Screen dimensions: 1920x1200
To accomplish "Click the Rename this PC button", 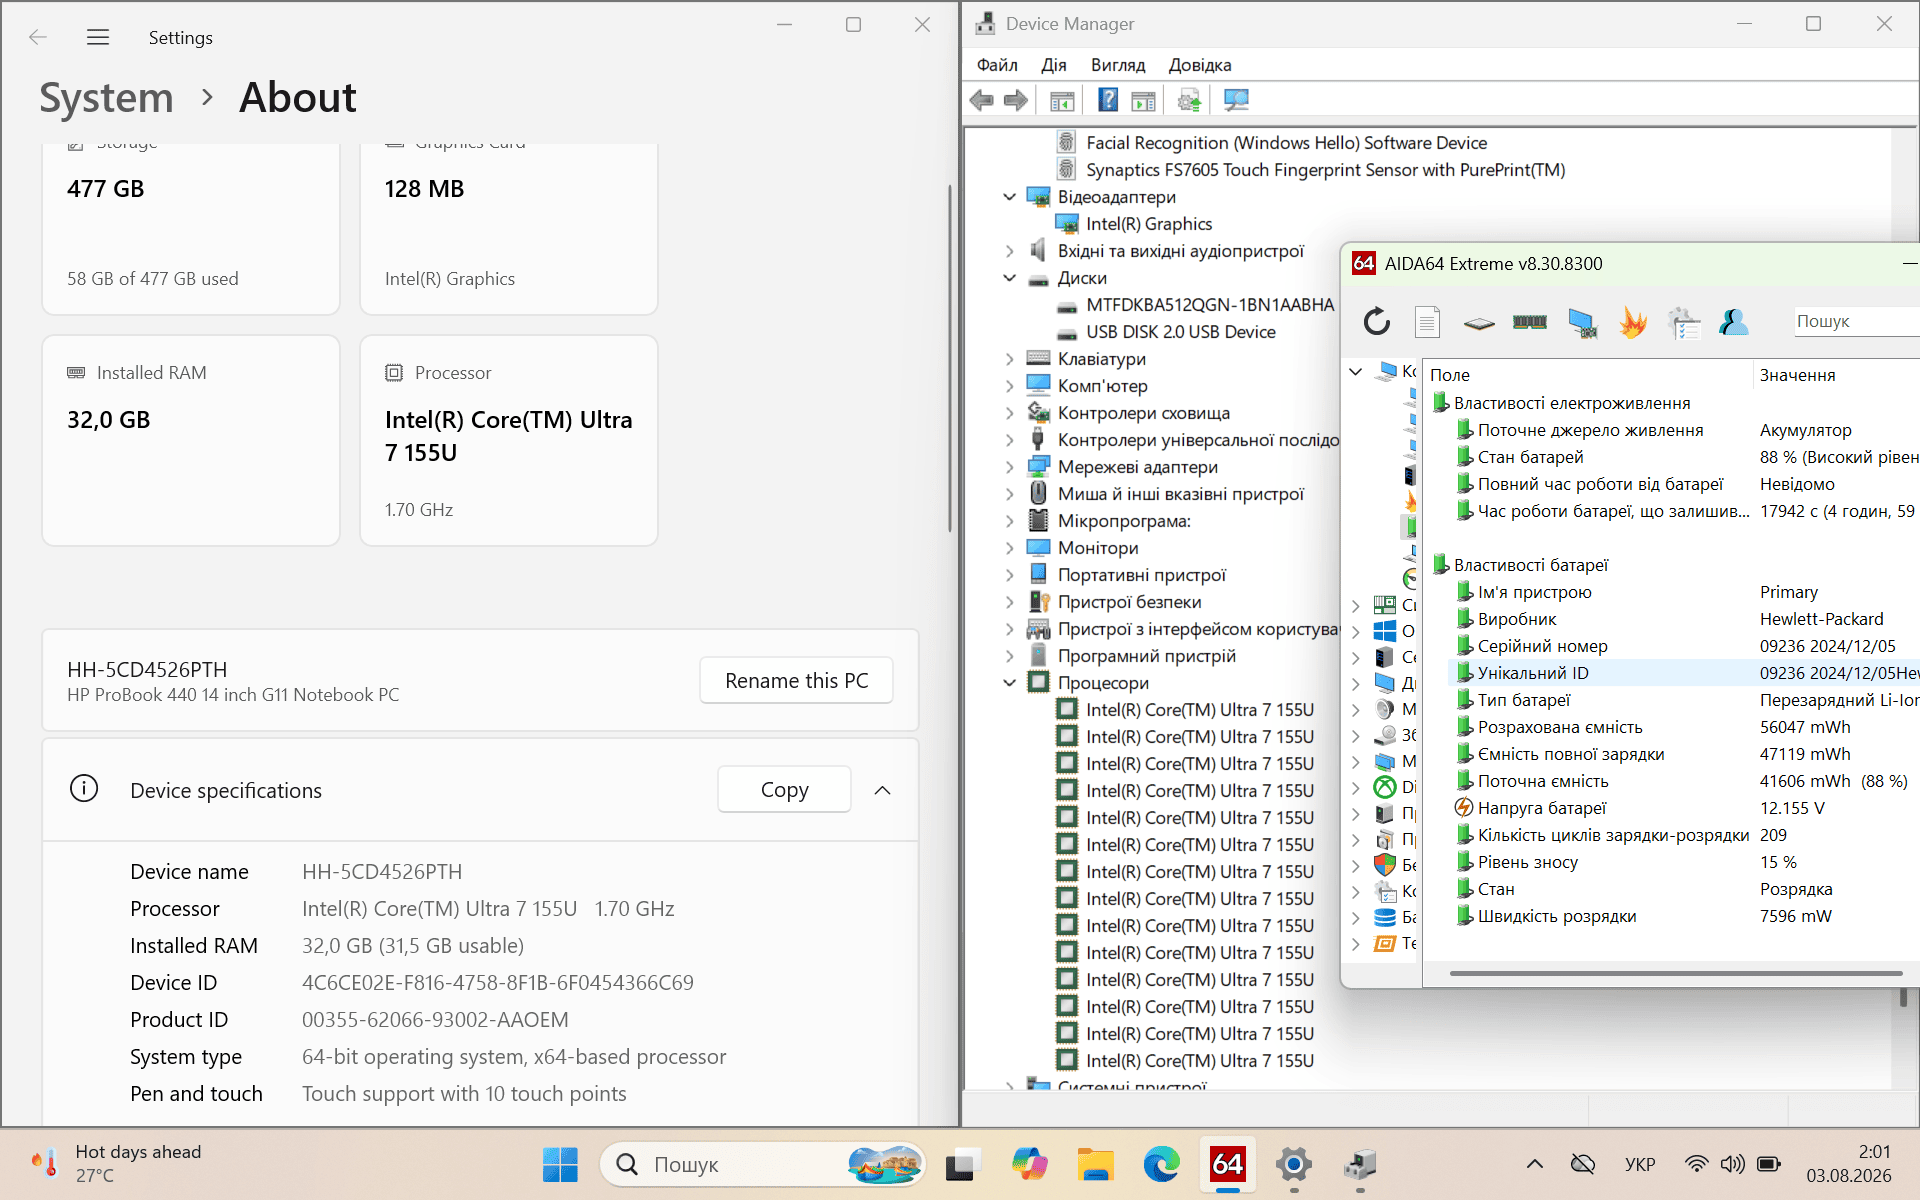I will point(796,680).
